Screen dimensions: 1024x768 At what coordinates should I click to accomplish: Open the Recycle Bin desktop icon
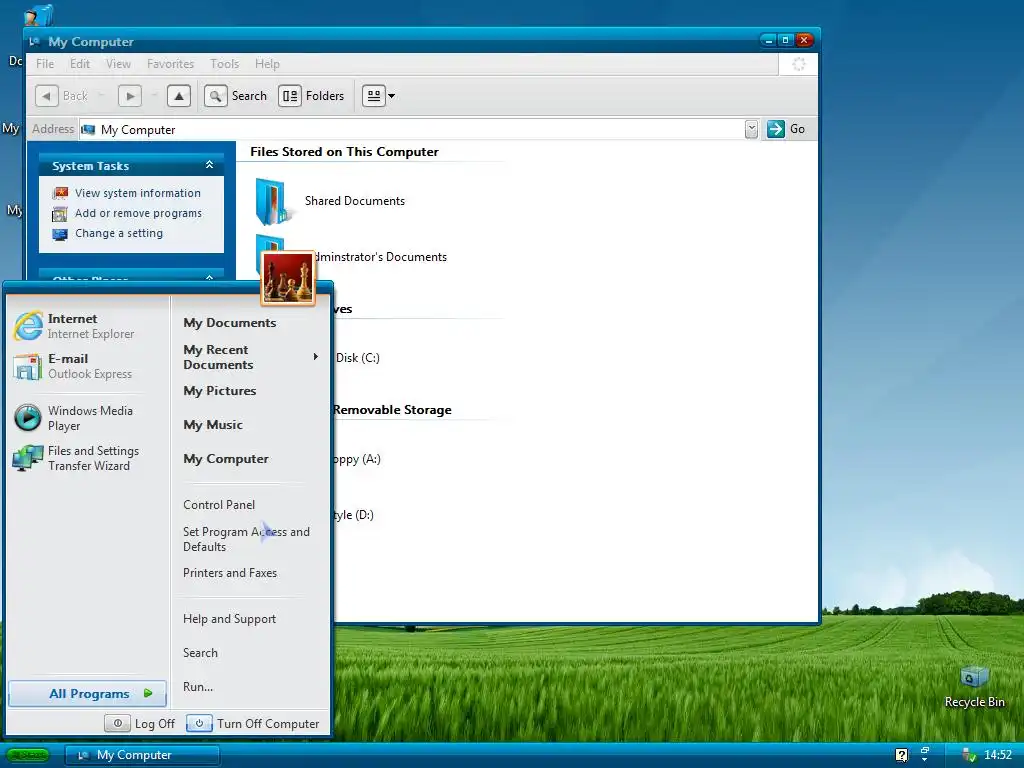[974, 687]
